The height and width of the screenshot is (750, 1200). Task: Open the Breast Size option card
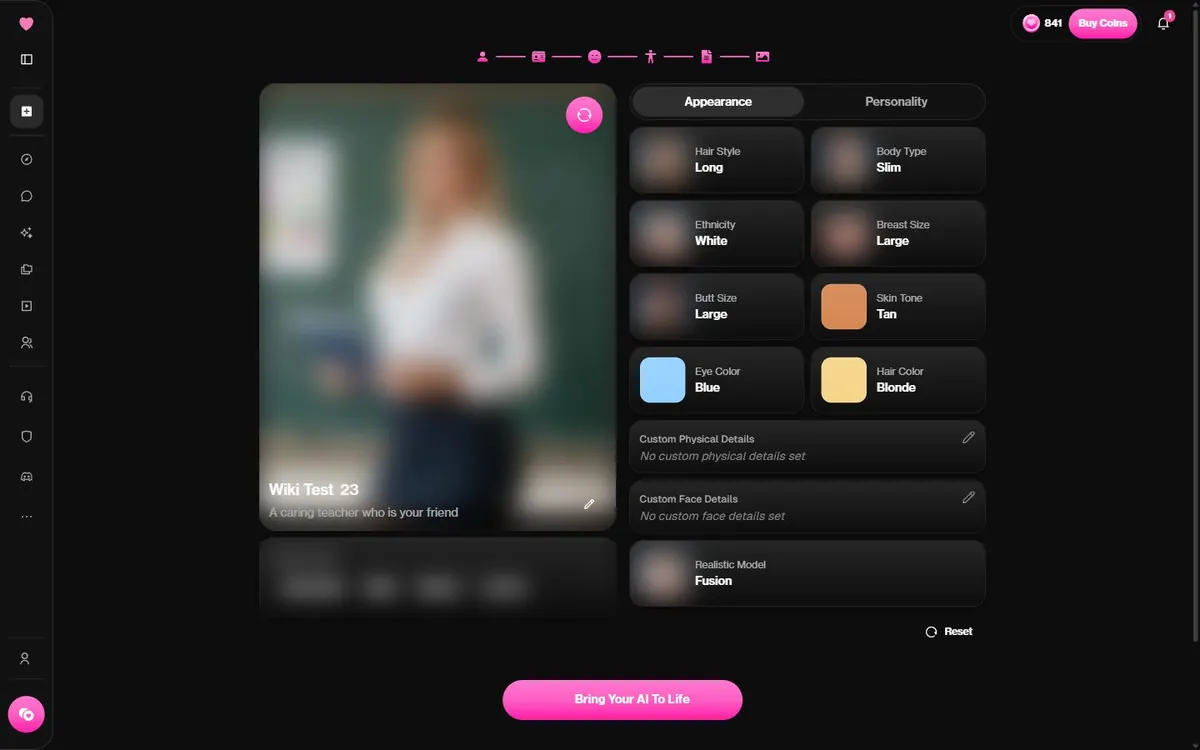(898, 233)
